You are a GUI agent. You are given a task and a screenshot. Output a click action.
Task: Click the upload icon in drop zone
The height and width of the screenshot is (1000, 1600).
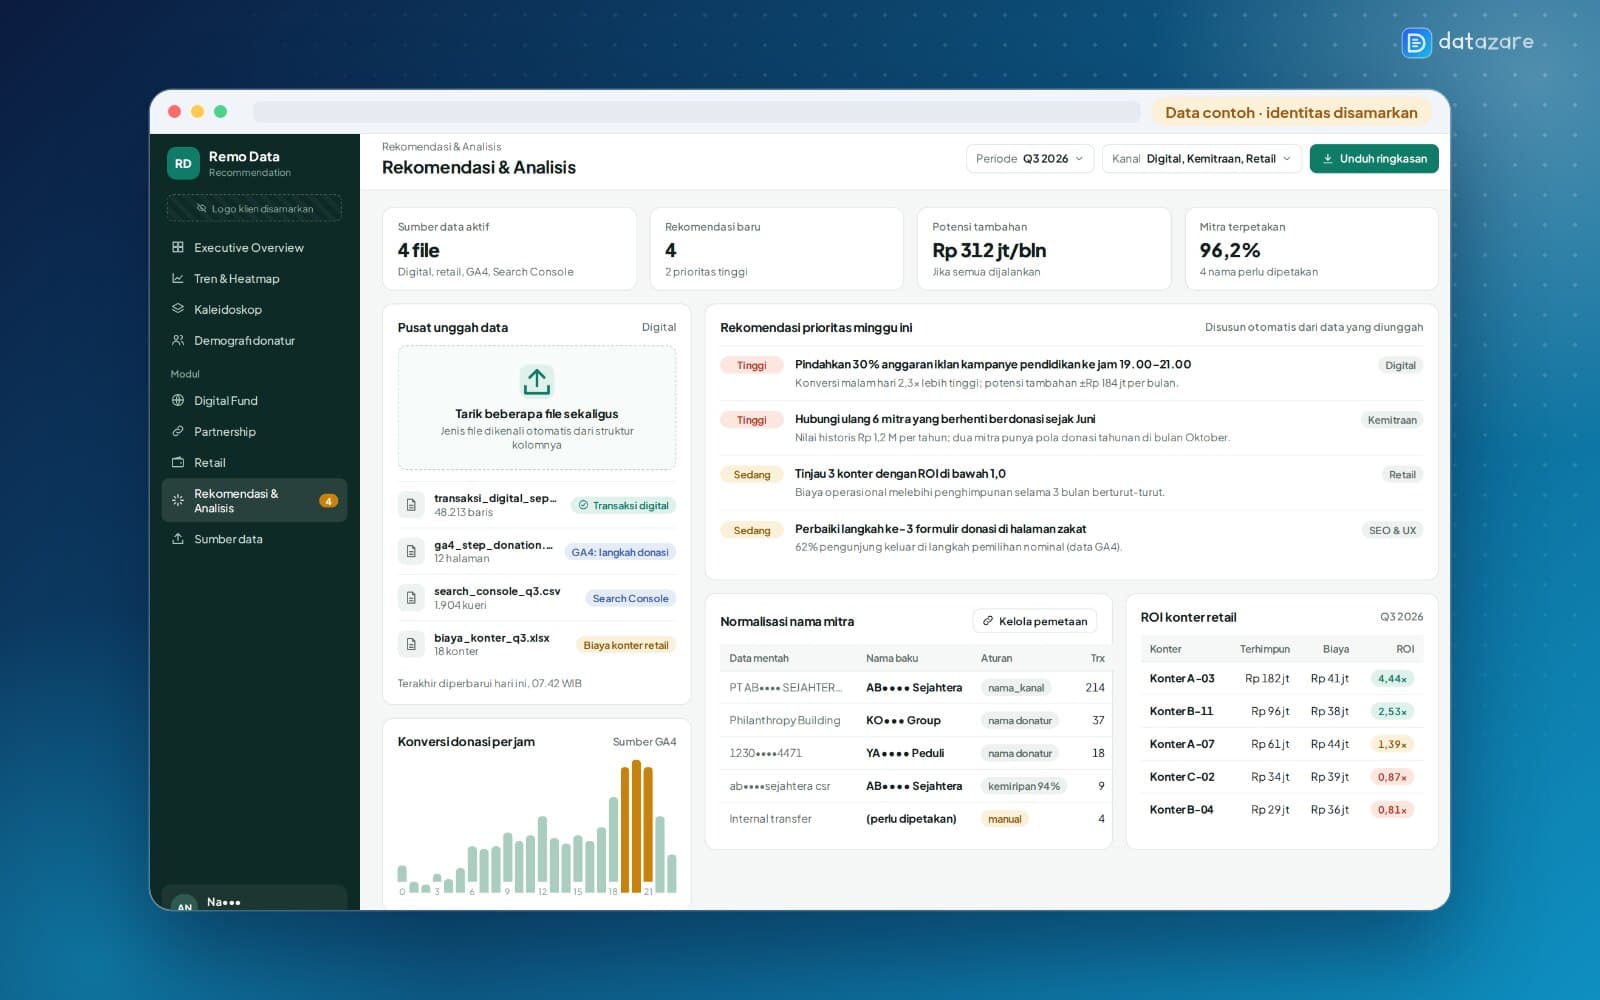click(x=537, y=381)
